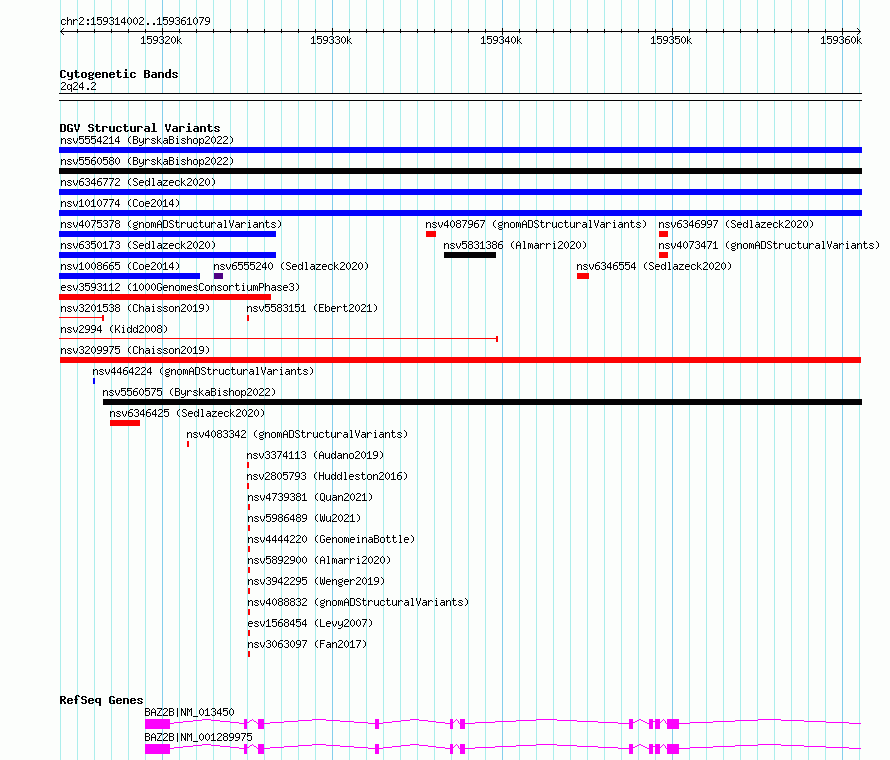This screenshot has width=890, height=760.
Task: Open nsv5986489 (Wu2021) label
Action: pyautogui.click(x=304, y=518)
